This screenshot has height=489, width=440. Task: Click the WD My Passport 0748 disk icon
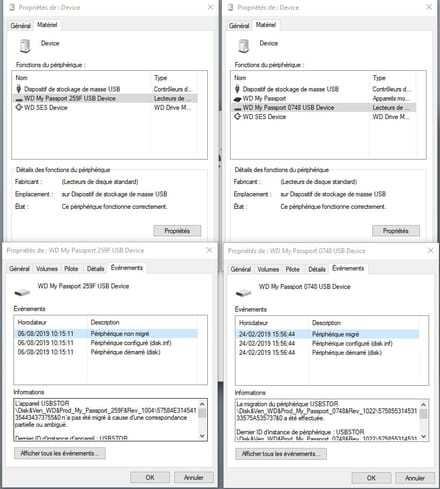[237, 108]
